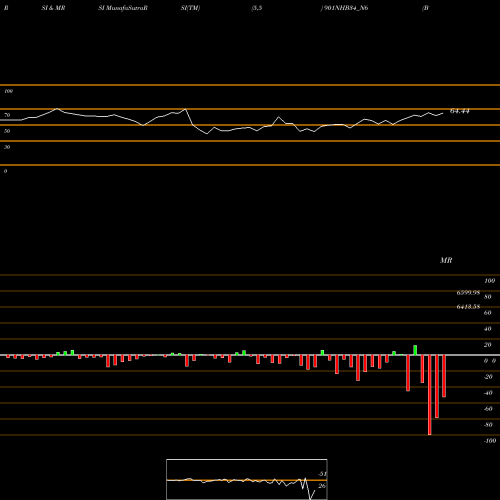Open the mini RSI thumbnail chart
The height and width of the screenshot is (500, 500).
[247, 479]
